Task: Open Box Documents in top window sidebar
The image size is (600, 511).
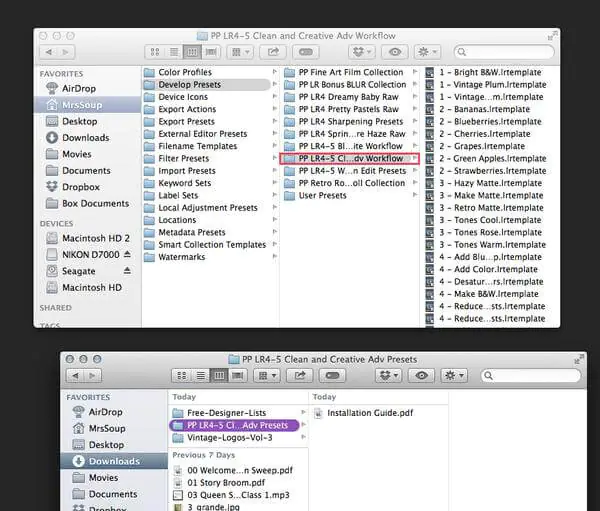Action: click(x=87, y=204)
